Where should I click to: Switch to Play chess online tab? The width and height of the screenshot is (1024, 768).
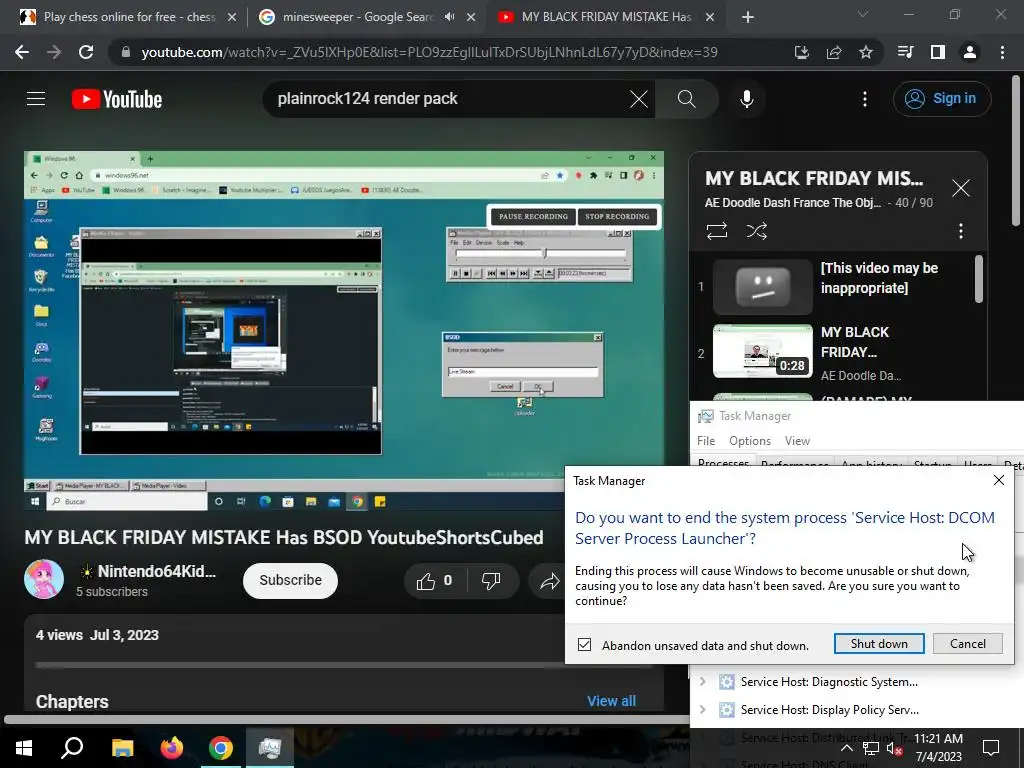point(129,17)
